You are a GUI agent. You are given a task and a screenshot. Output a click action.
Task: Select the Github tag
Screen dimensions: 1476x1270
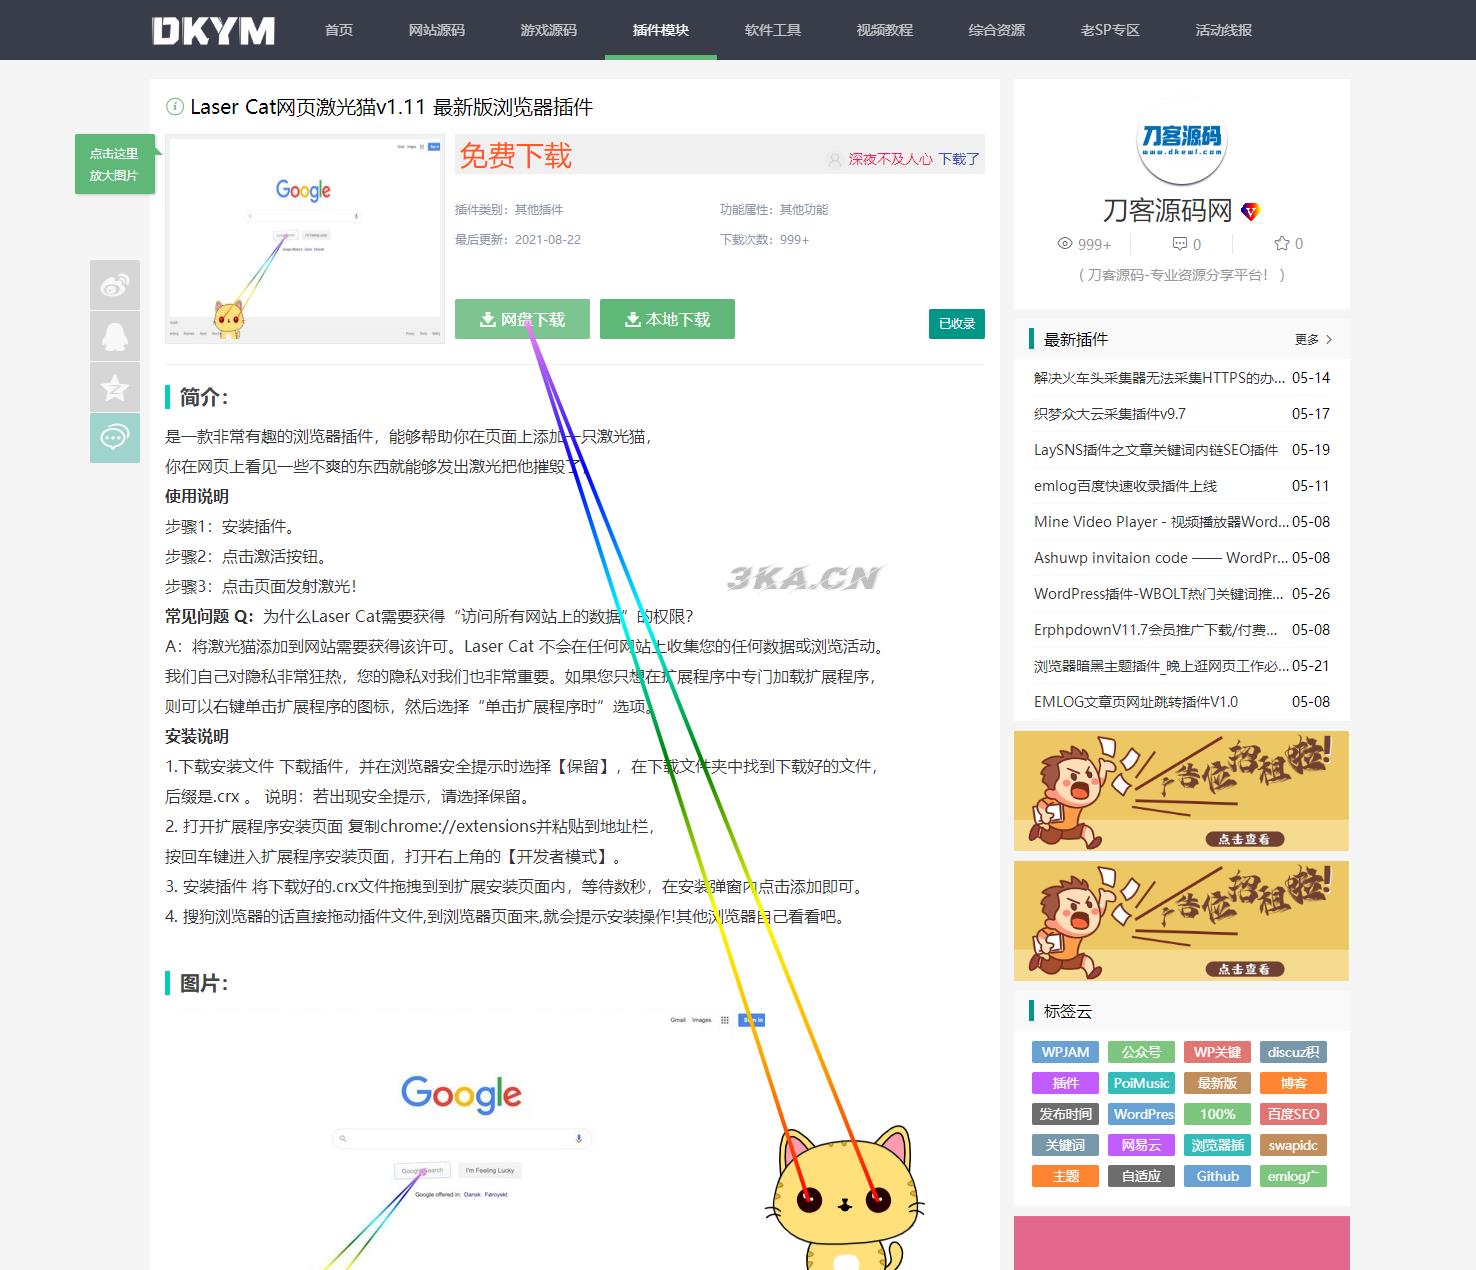(x=1217, y=1176)
